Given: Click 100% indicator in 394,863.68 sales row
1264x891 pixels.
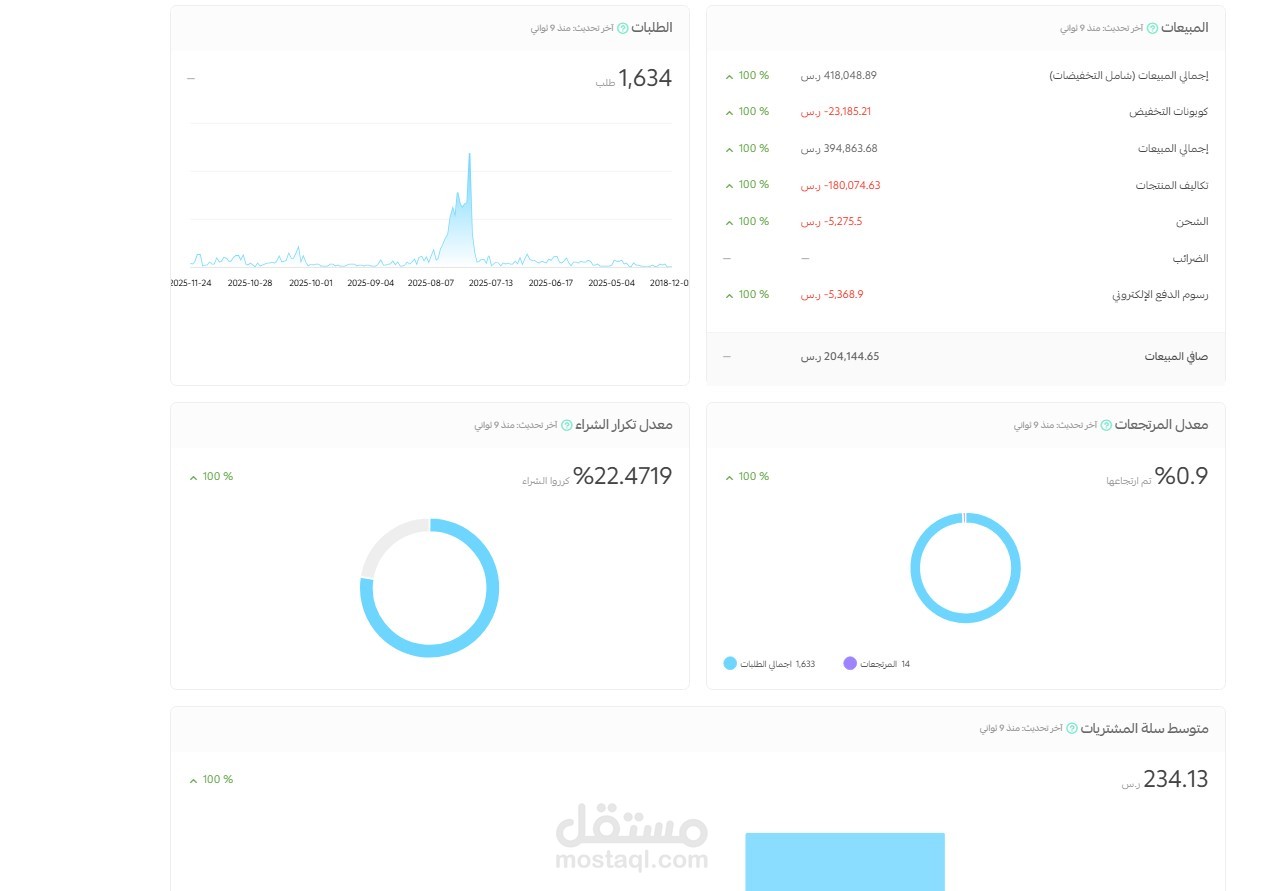Looking at the screenshot, I should pyautogui.click(x=753, y=148).
